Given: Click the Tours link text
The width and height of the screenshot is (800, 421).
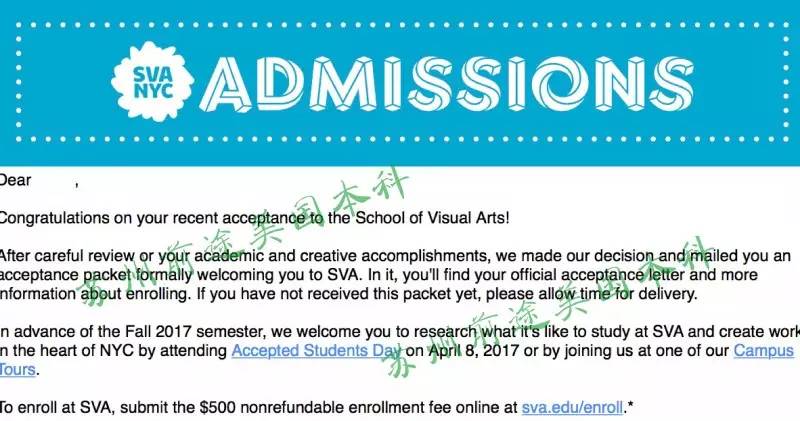Looking at the screenshot, I should (x=17, y=369).
